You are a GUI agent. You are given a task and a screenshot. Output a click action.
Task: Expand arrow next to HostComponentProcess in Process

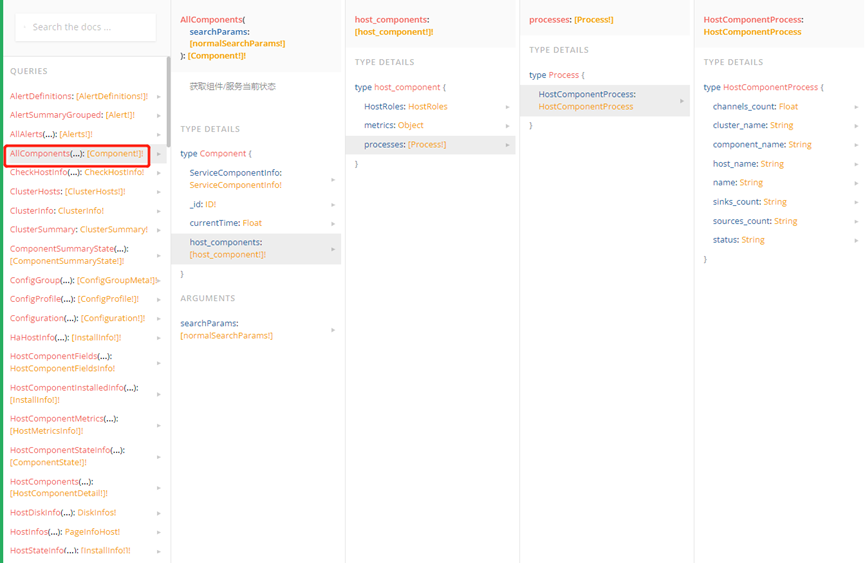click(682, 101)
